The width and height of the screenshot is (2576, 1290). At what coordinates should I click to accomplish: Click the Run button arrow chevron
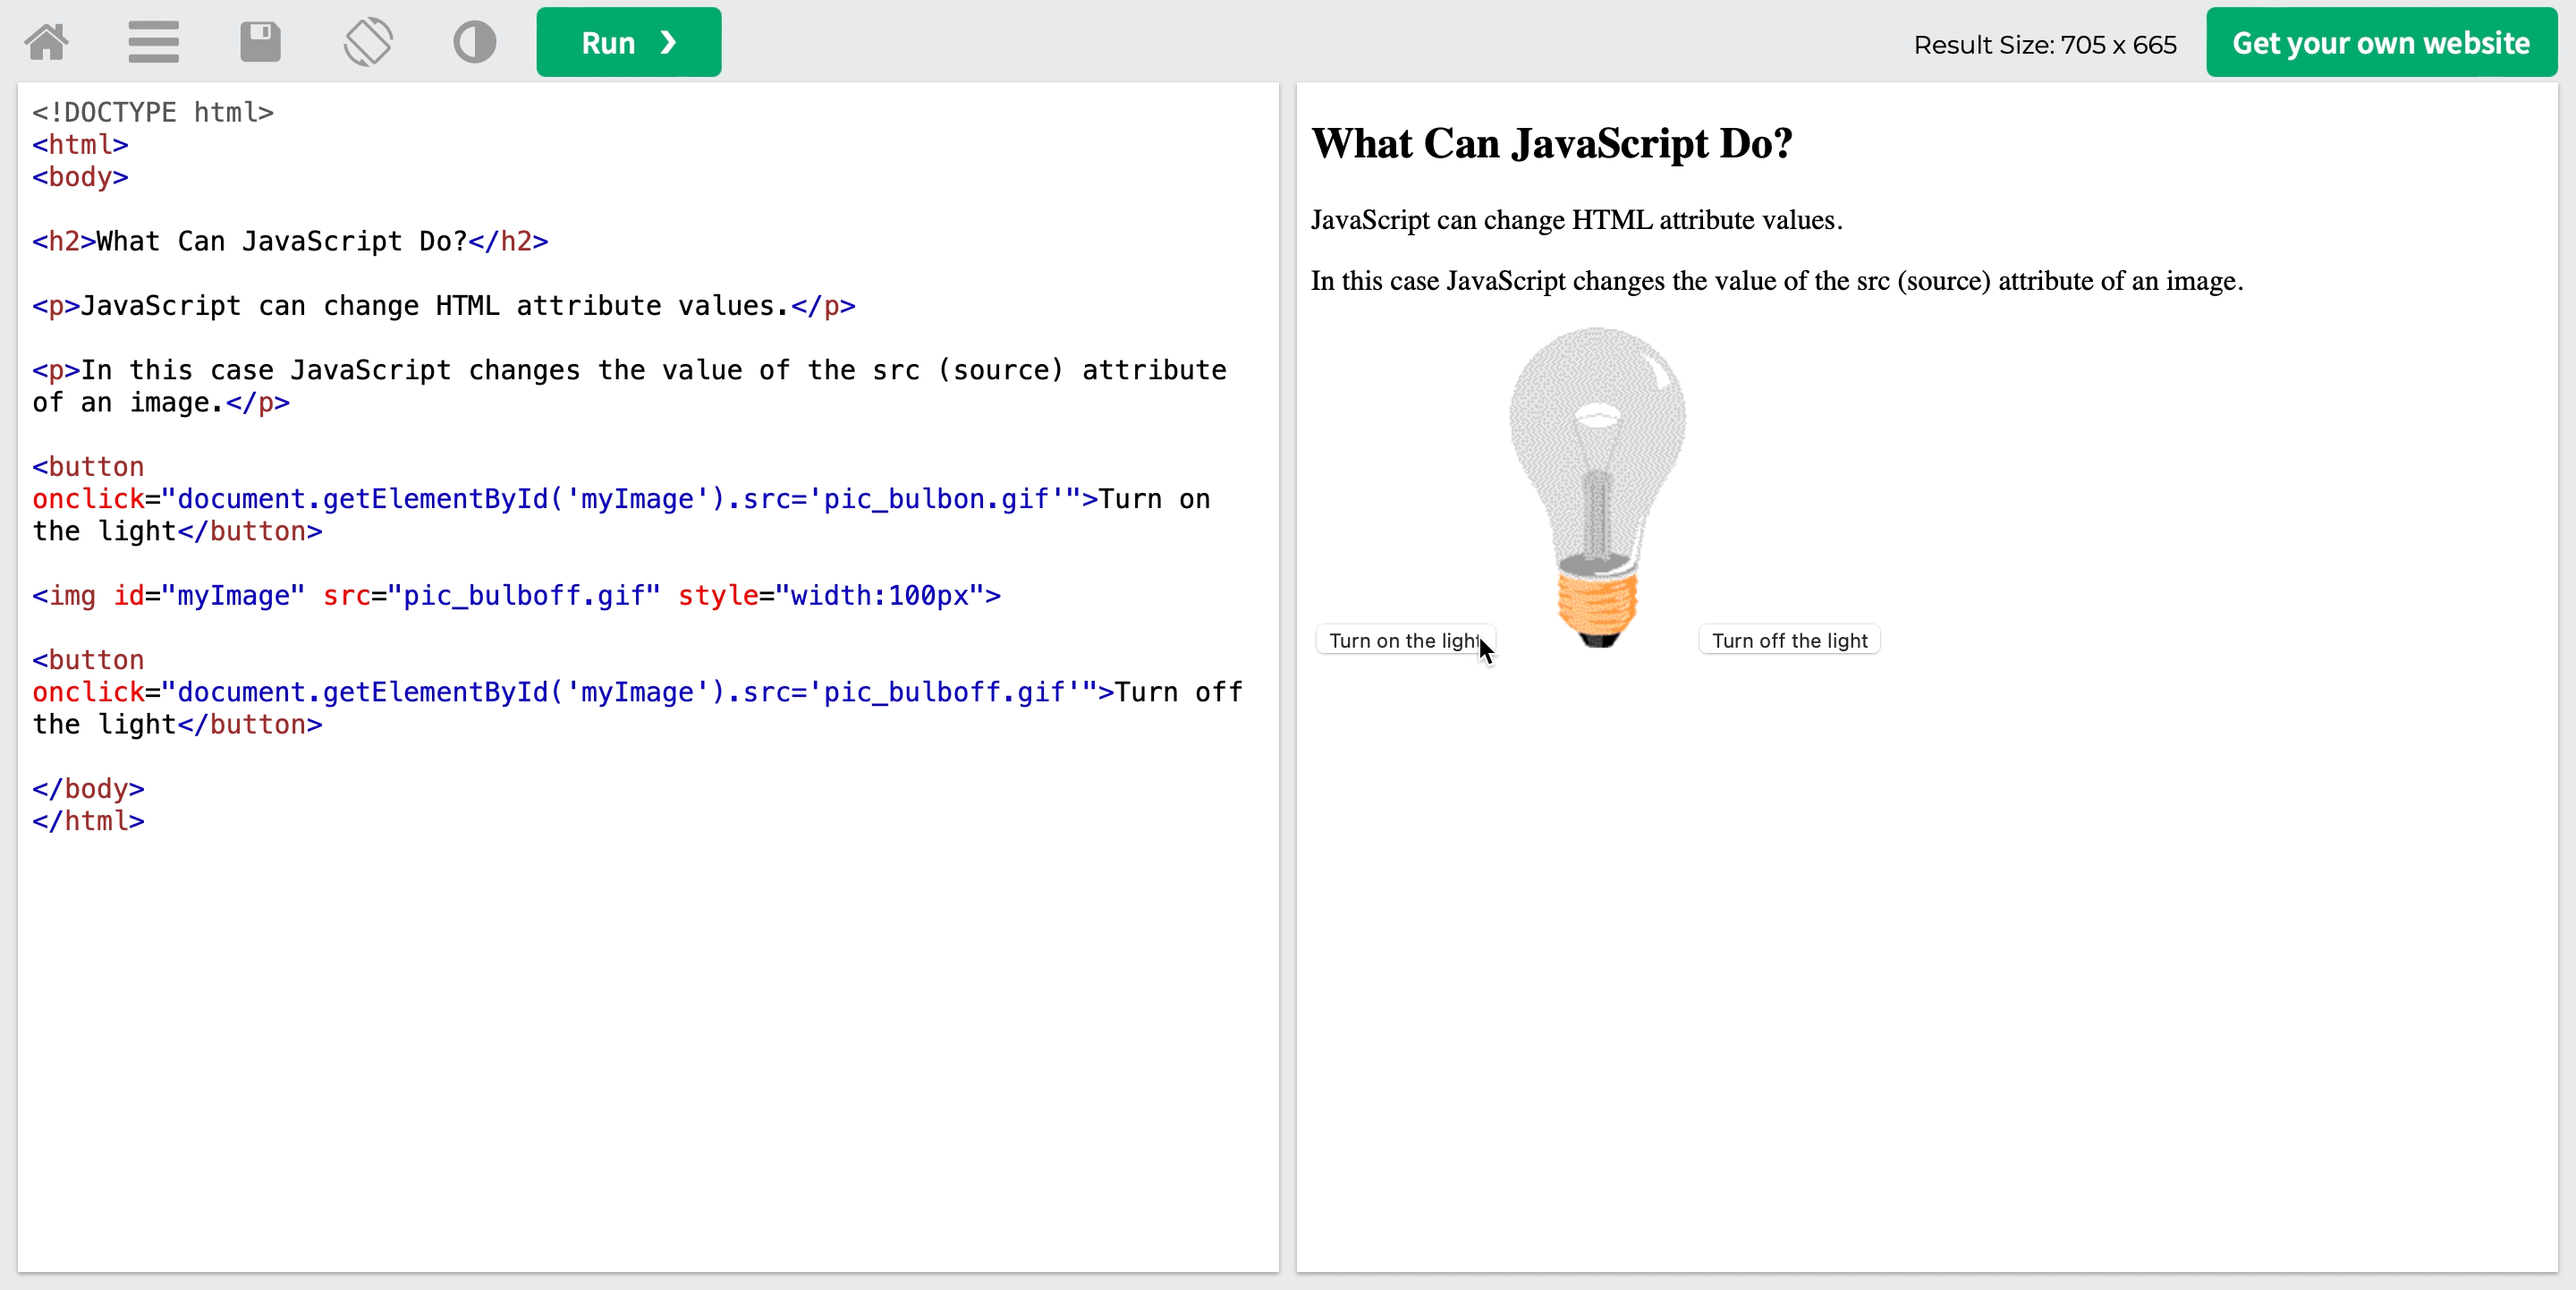pos(669,43)
